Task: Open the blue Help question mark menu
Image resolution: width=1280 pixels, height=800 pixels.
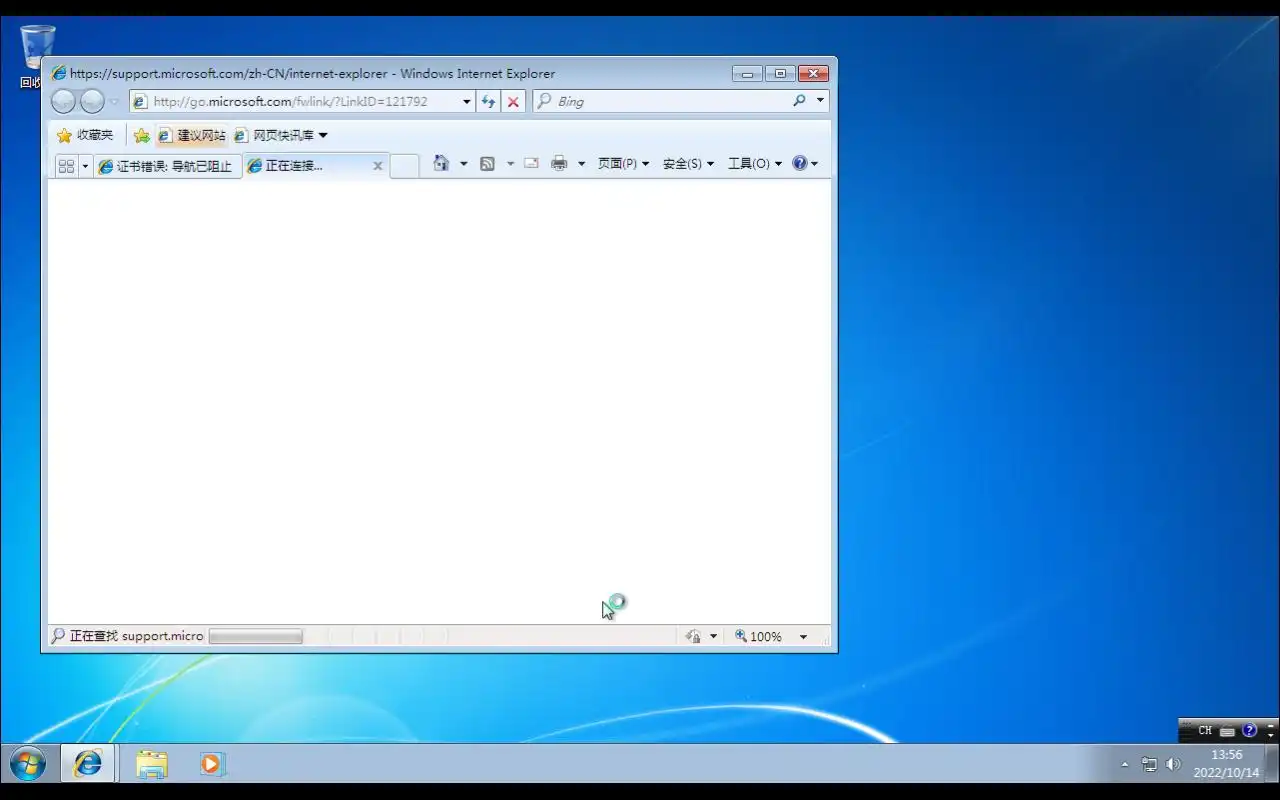Action: point(805,163)
